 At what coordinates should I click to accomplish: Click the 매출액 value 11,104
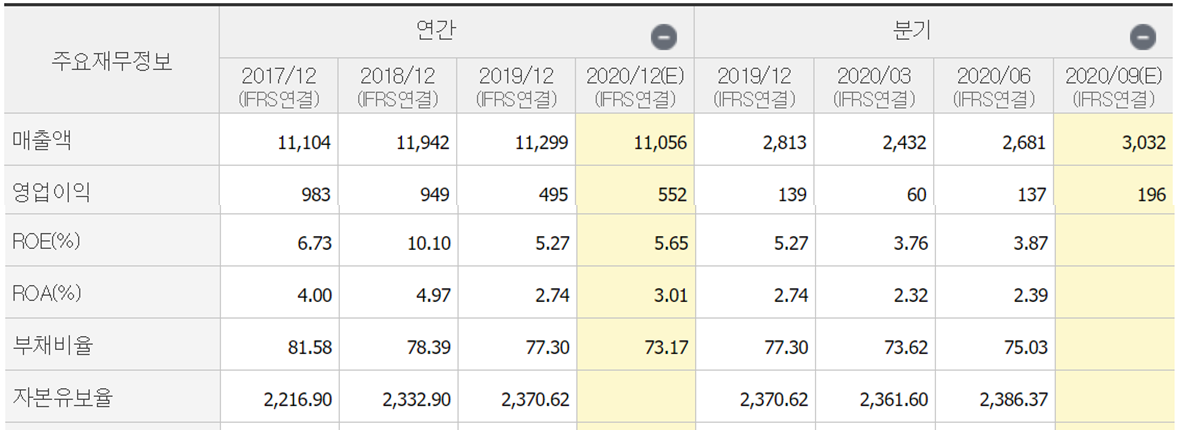(302, 143)
